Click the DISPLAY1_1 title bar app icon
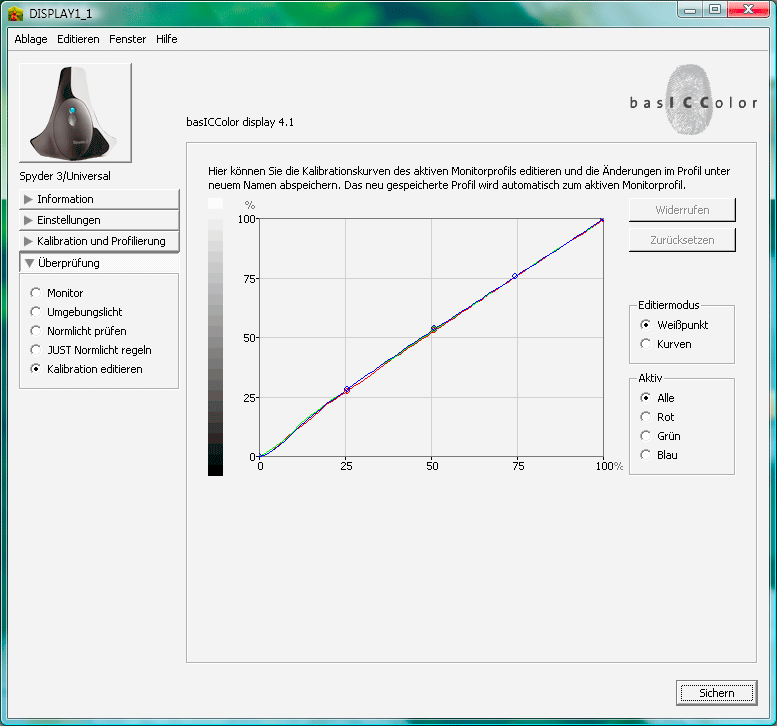The width and height of the screenshot is (777, 726). point(15,12)
